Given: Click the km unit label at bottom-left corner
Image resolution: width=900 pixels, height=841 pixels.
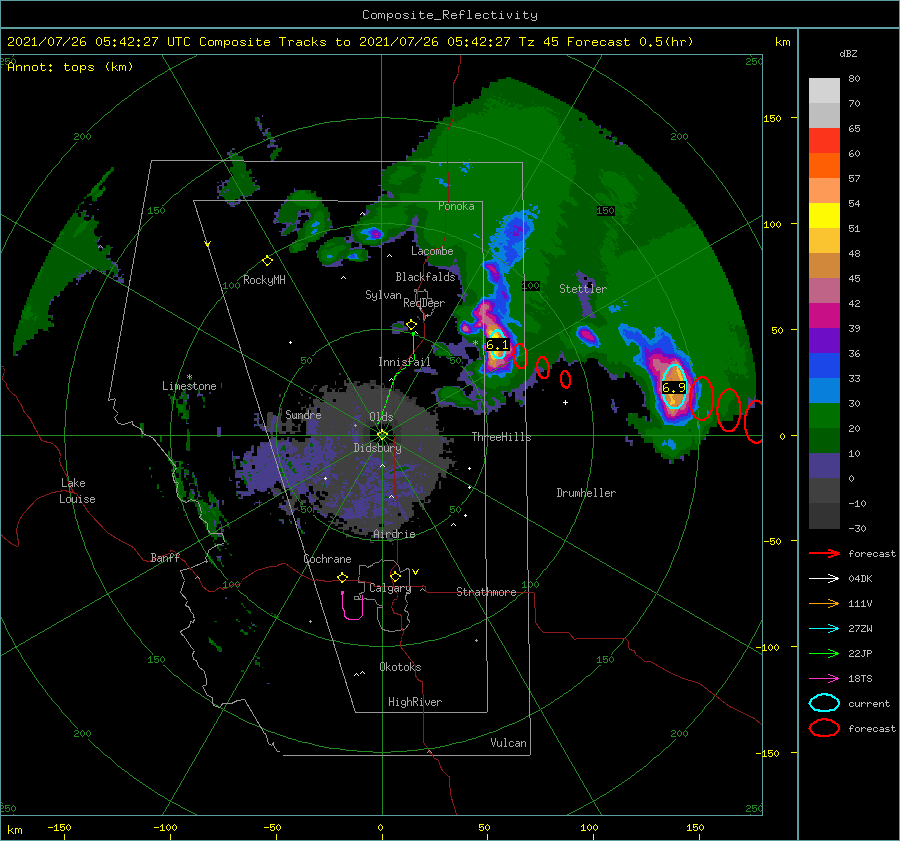Looking at the screenshot, I should pyautogui.click(x=15, y=830).
